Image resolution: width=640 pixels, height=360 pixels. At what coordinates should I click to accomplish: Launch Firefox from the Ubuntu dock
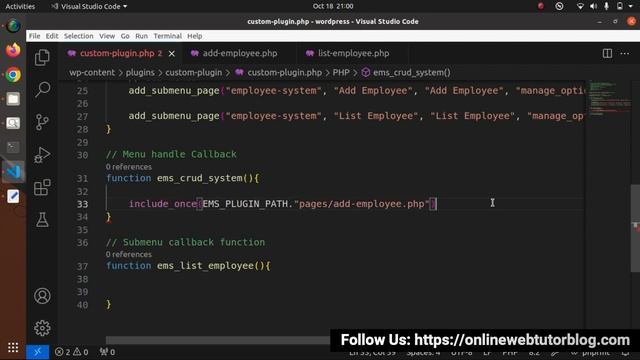click(x=13, y=50)
